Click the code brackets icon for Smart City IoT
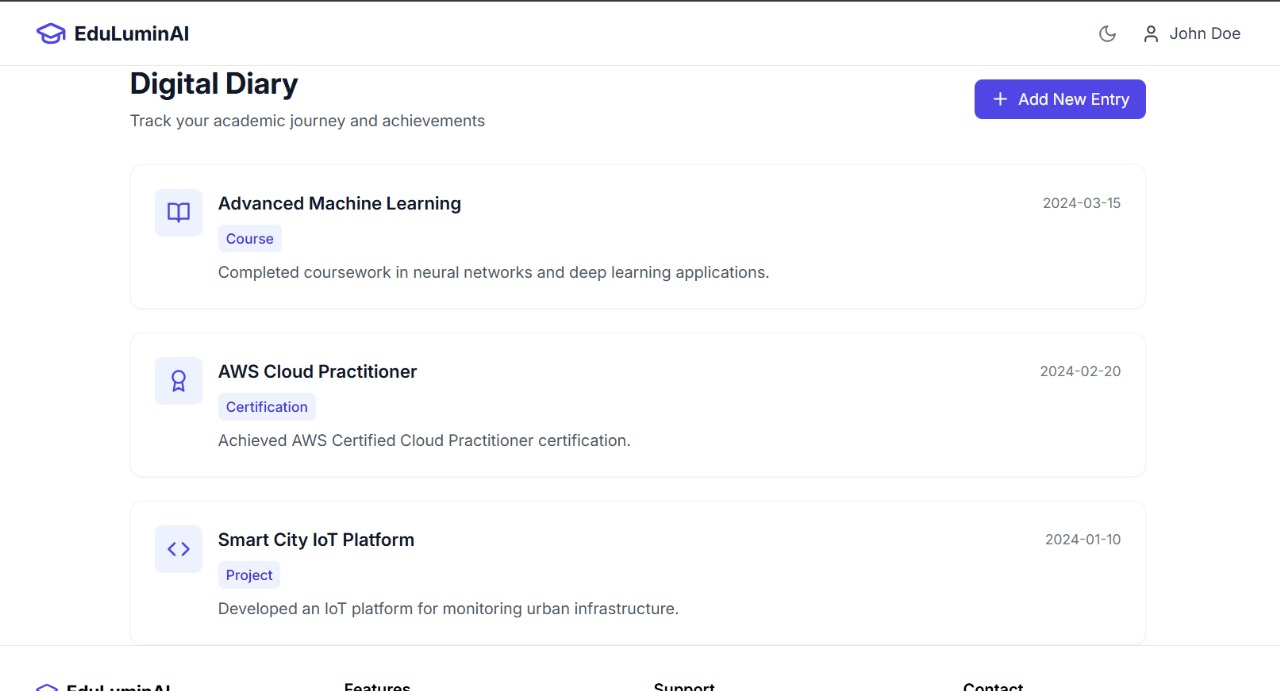 point(179,549)
